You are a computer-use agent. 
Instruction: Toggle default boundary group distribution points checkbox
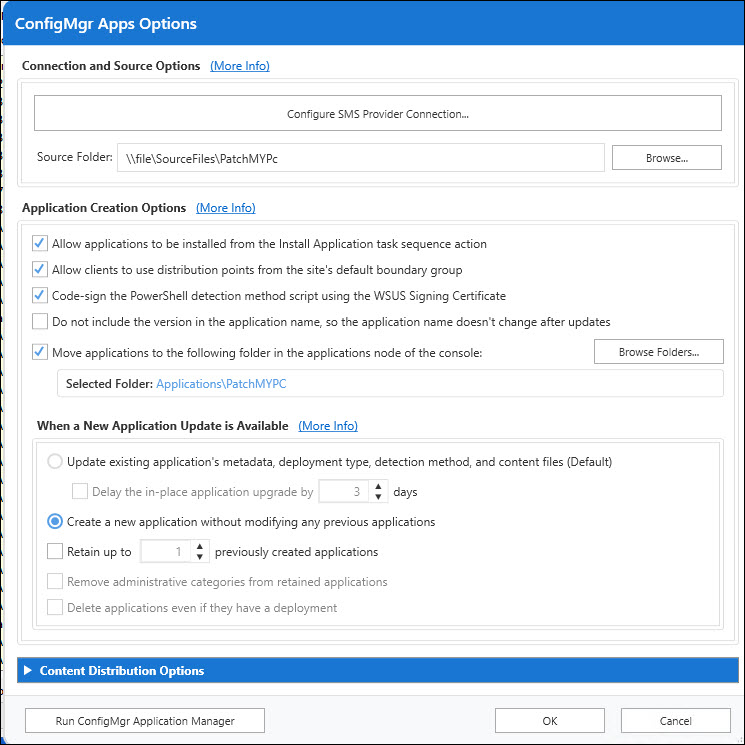coord(40,269)
